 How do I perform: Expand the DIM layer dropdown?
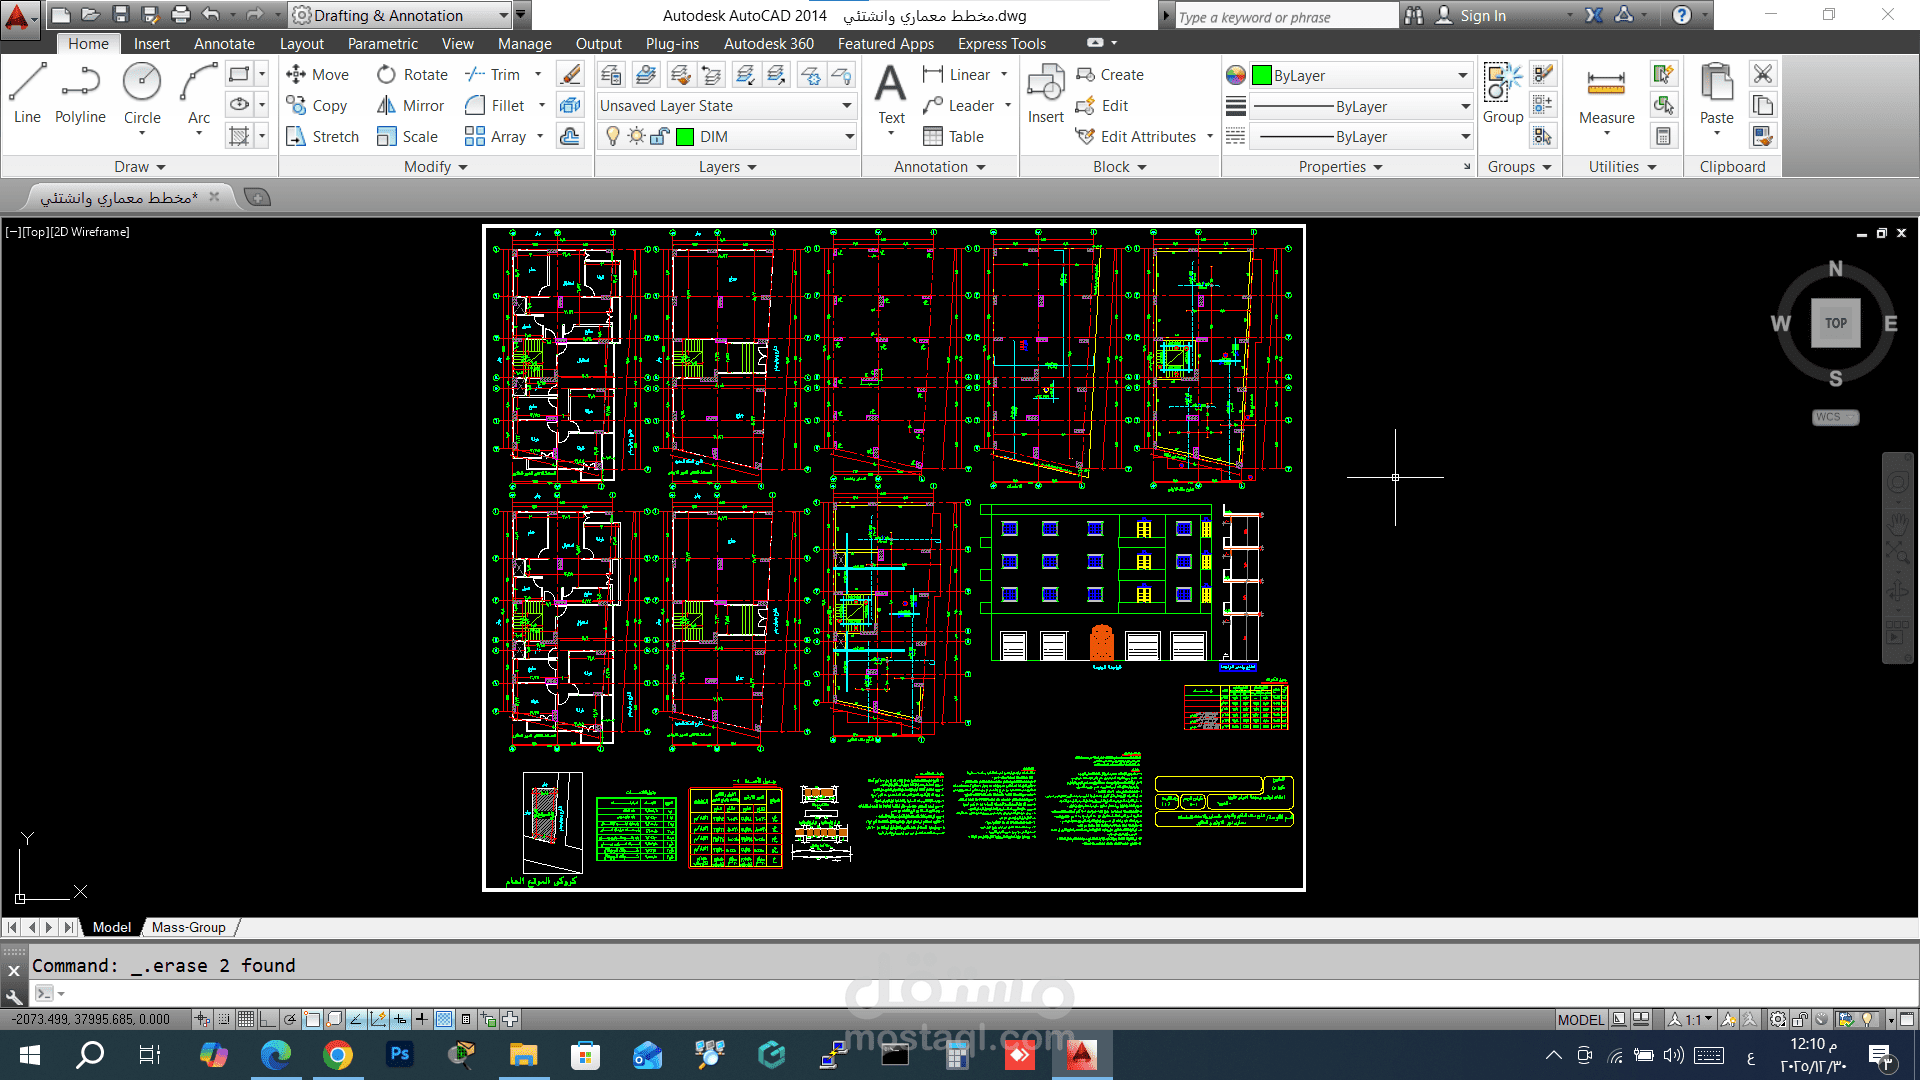[849, 137]
